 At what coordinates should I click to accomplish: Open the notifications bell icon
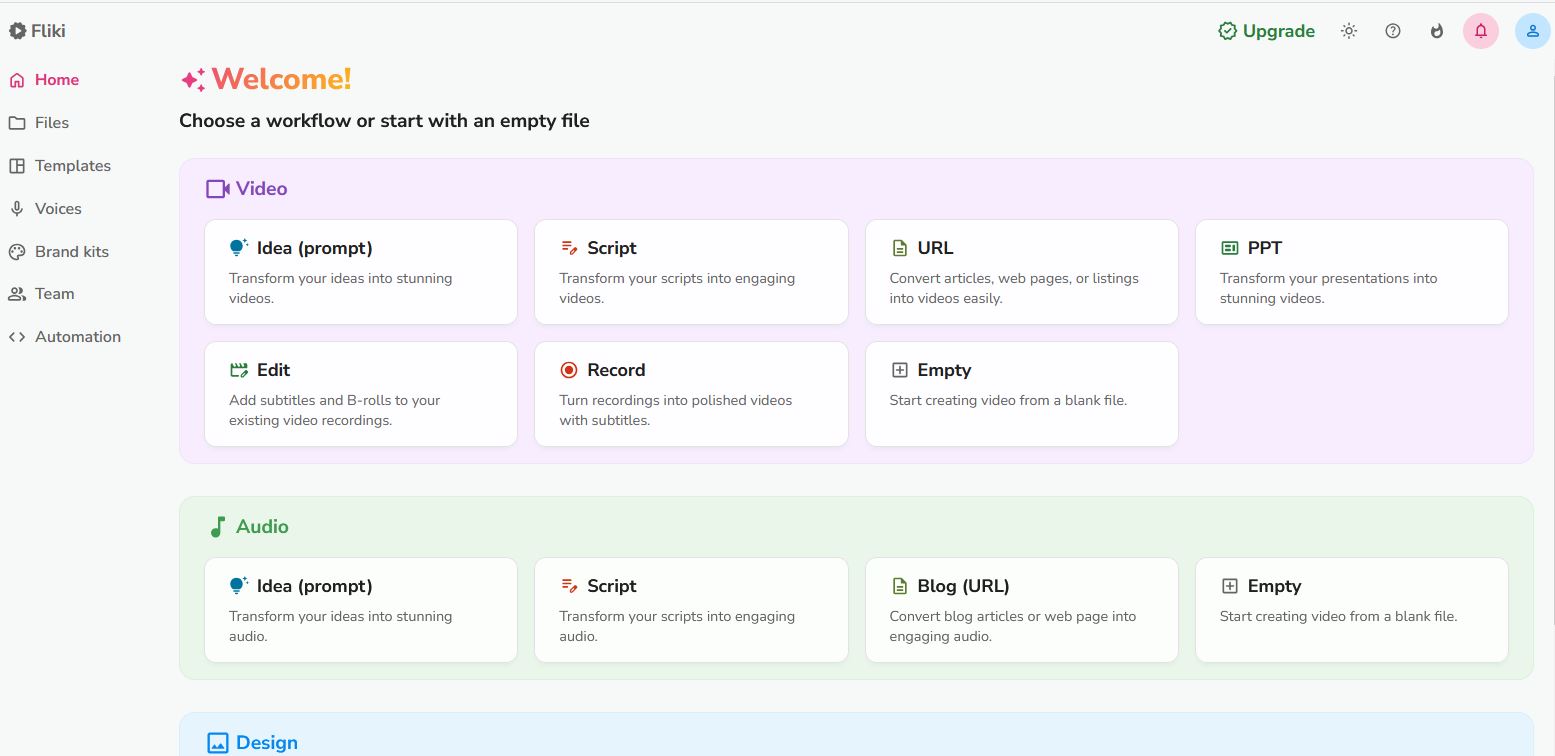click(1481, 31)
